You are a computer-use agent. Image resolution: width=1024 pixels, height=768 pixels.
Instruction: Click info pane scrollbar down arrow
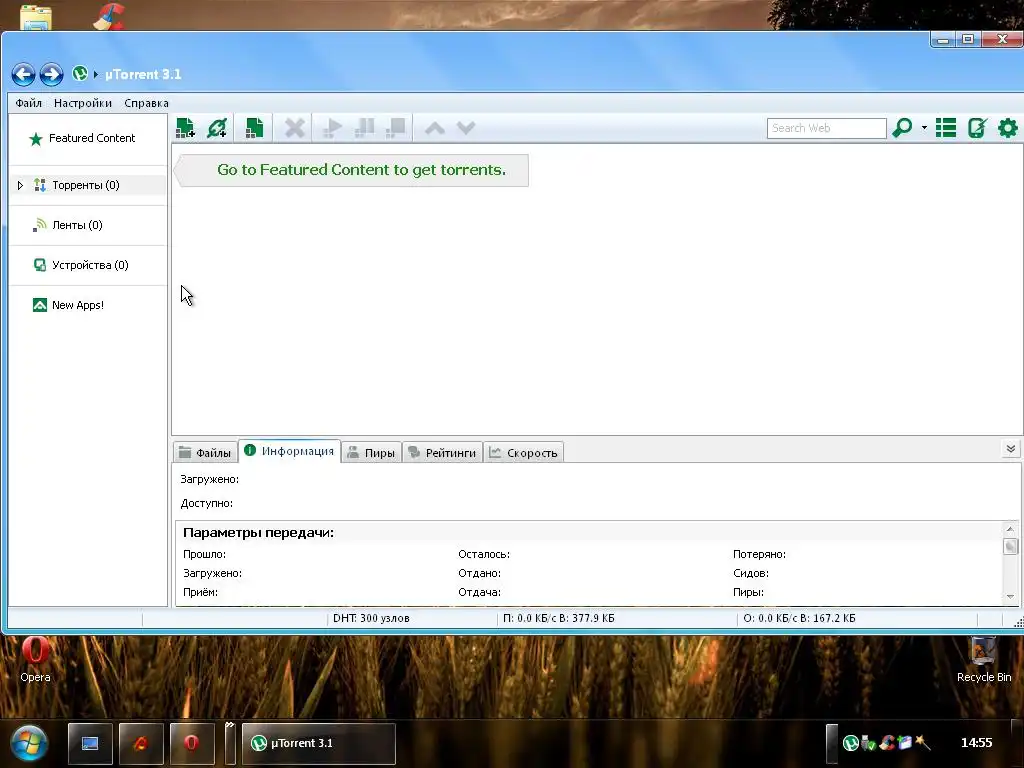(x=1010, y=596)
